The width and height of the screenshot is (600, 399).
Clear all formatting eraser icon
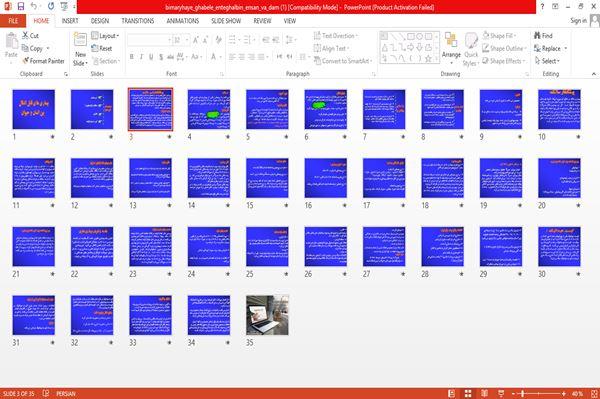[218, 40]
